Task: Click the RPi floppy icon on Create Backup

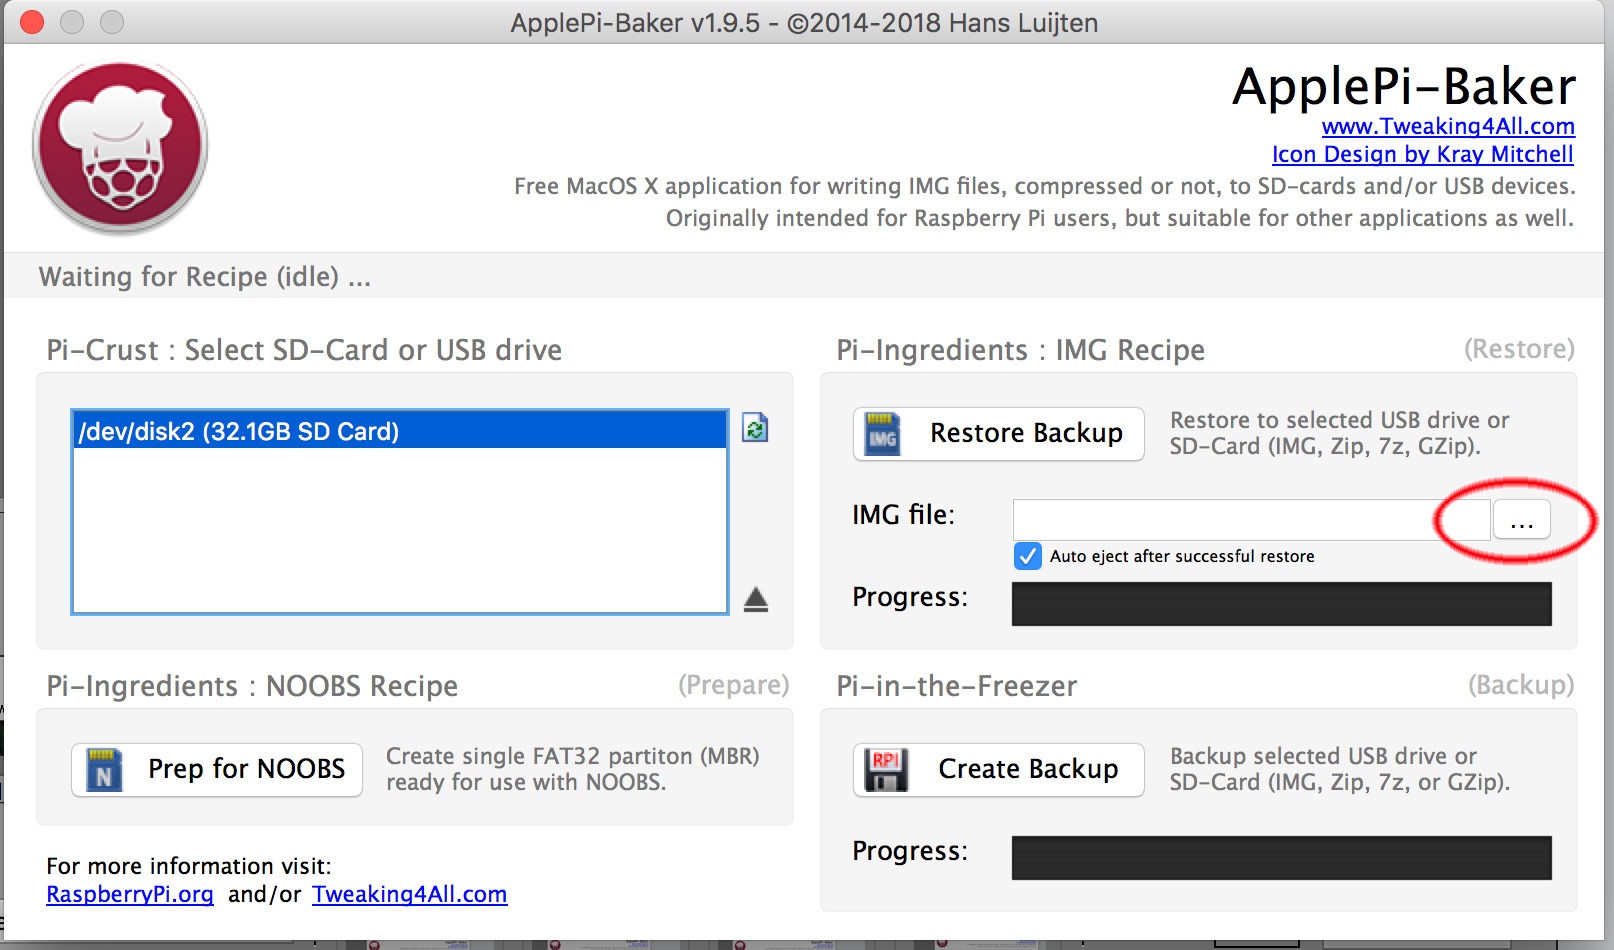Action: coord(886,770)
